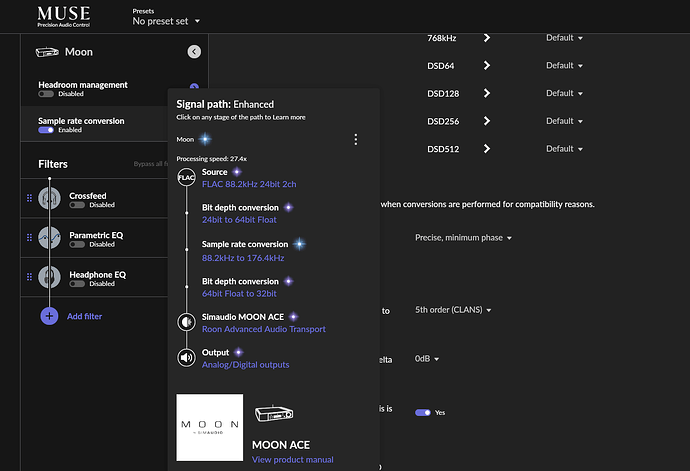This screenshot has height=471, width=690.
Task: Open the DSD64 Default dropdown
Action: (564, 66)
